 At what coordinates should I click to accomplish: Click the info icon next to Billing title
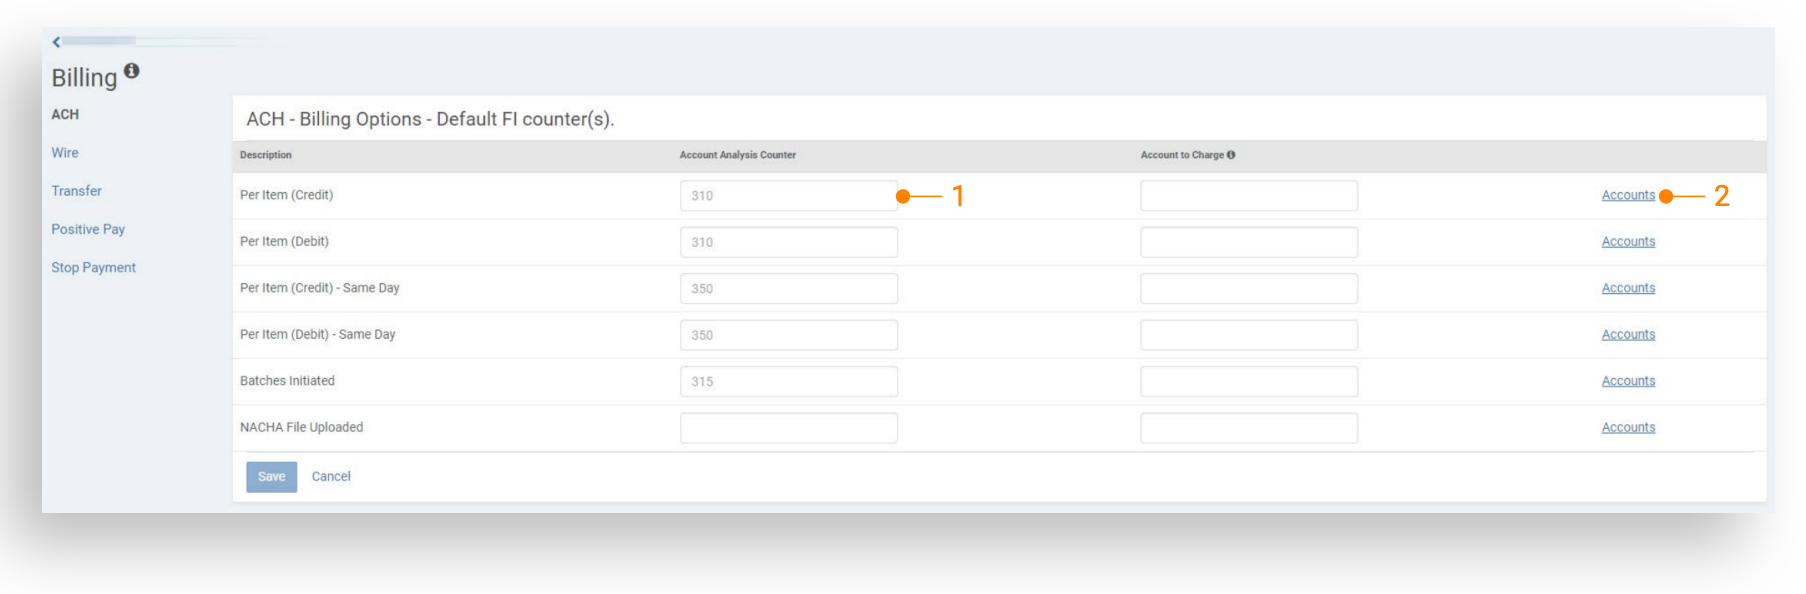[131, 71]
